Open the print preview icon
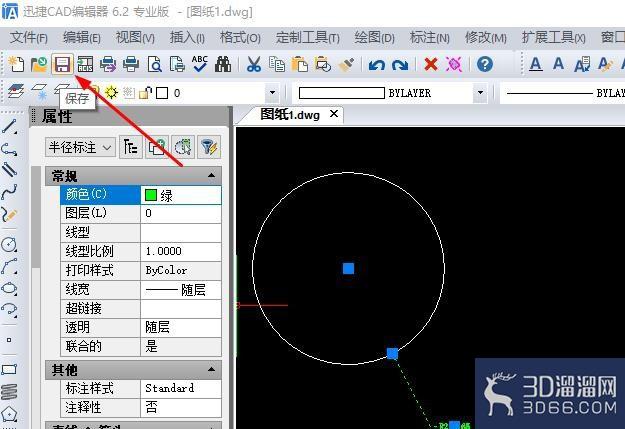This screenshot has width=625, height=429. (154, 64)
